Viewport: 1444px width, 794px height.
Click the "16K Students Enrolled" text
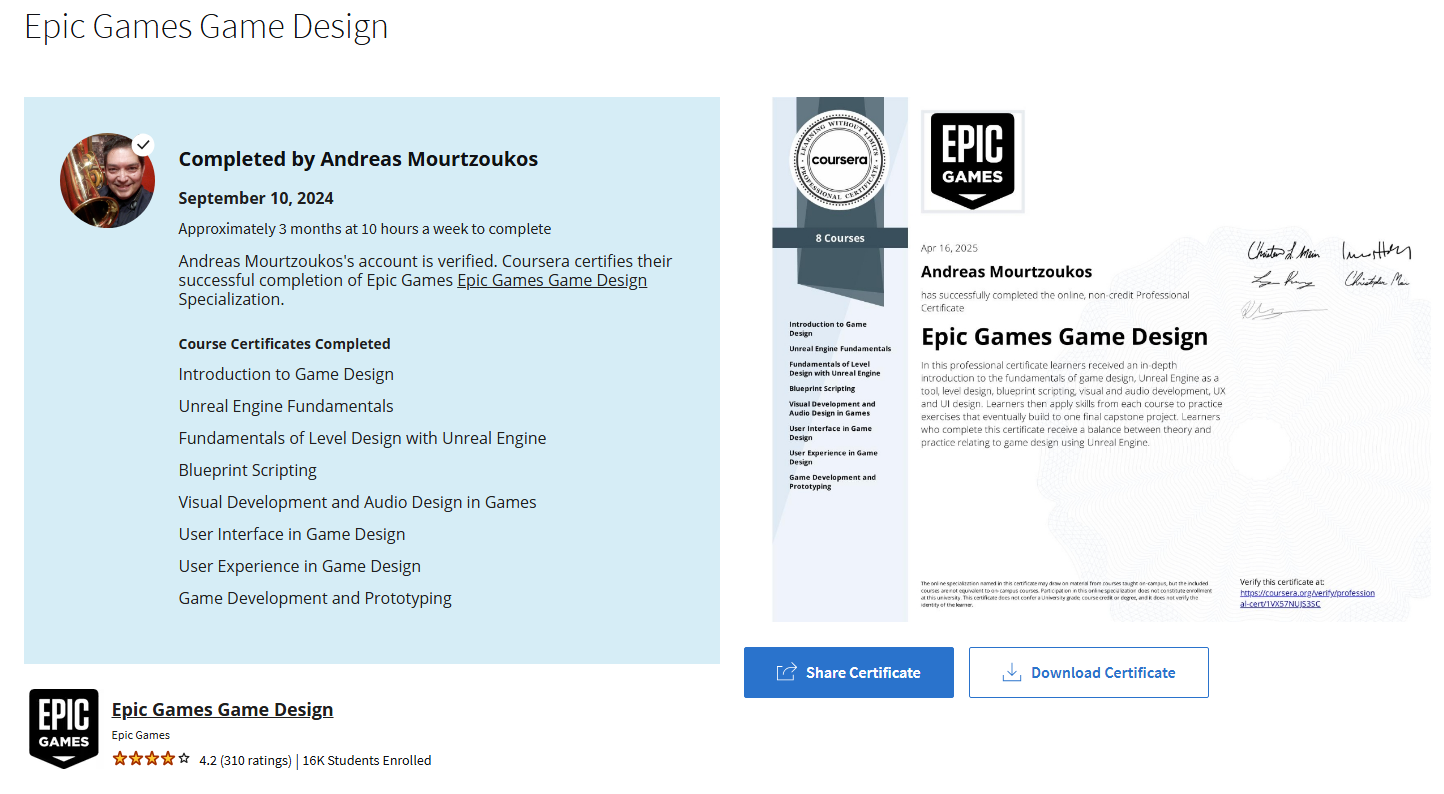pyautogui.click(x=367, y=760)
